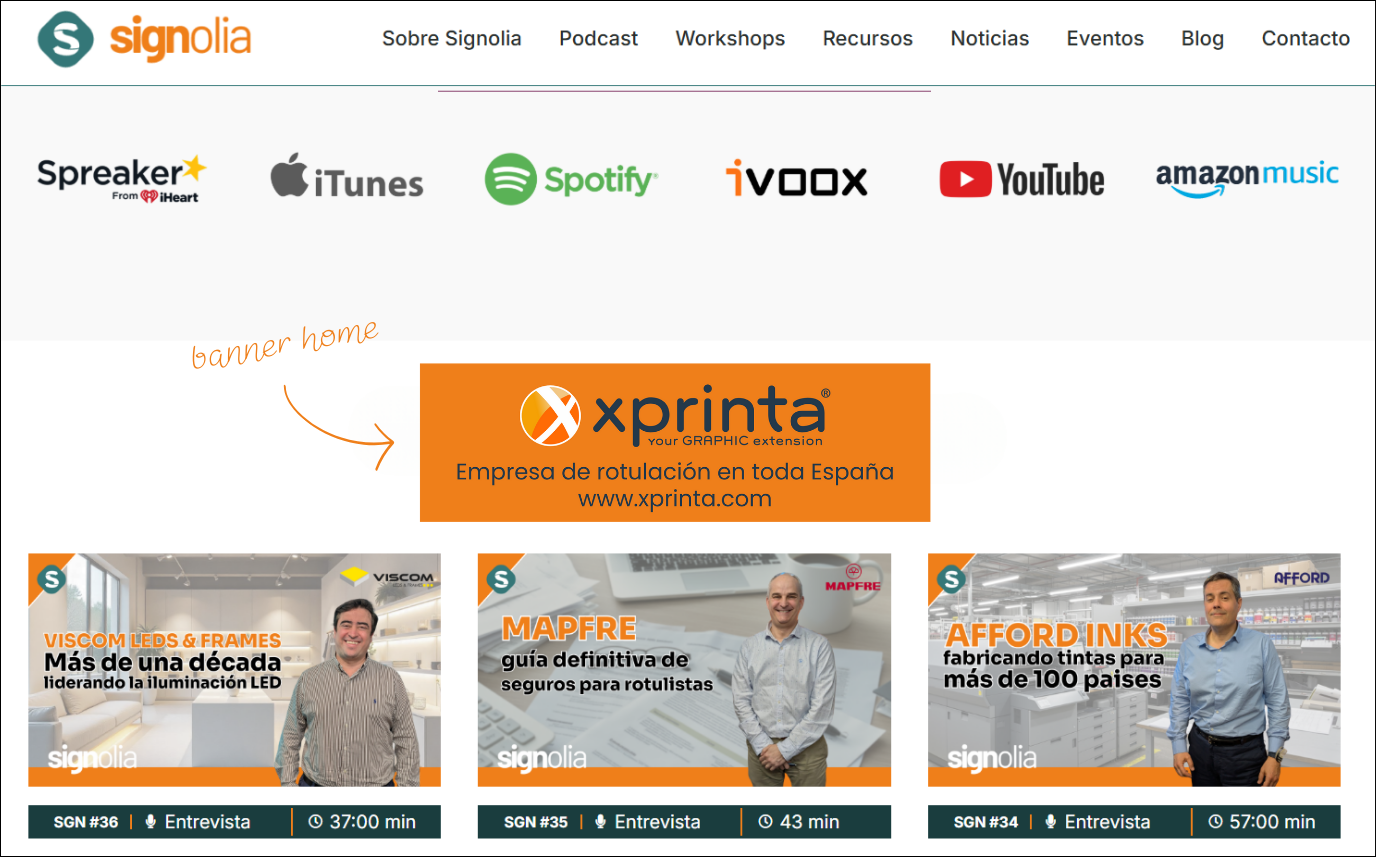The height and width of the screenshot is (858, 1377).
Task: Click the Signolia logo in the header
Action: [x=144, y=38]
